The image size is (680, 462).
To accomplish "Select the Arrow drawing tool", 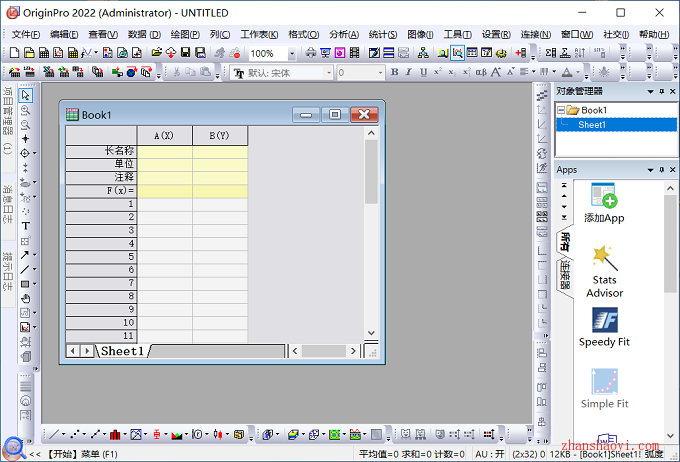I will (x=25, y=255).
